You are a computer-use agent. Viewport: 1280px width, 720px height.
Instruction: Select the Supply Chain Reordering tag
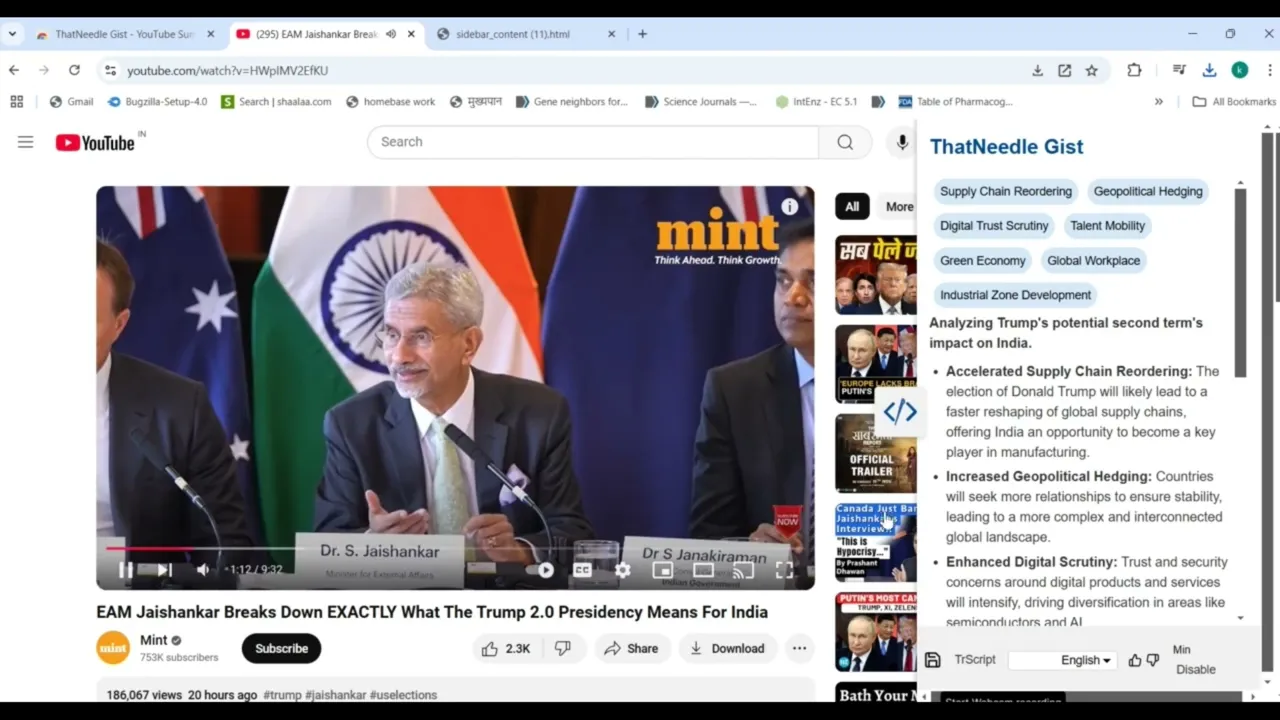tap(1005, 191)
